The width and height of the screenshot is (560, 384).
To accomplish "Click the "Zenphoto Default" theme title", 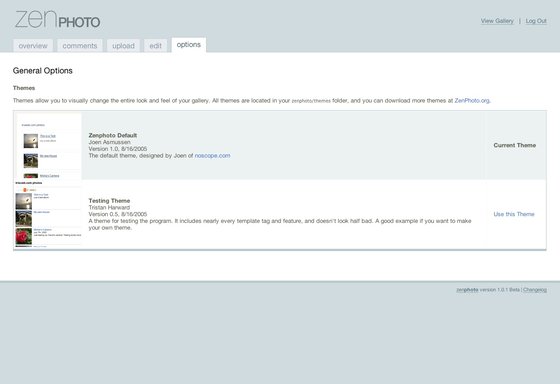I will pos(113,135).
